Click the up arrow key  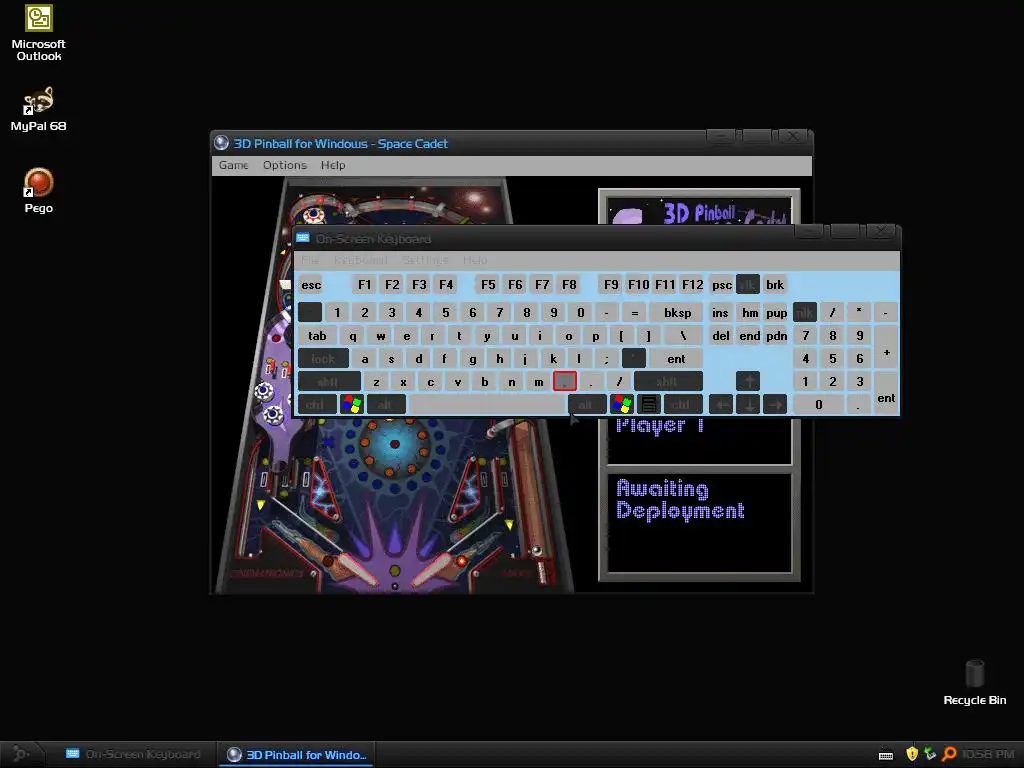tap(748, 381)
